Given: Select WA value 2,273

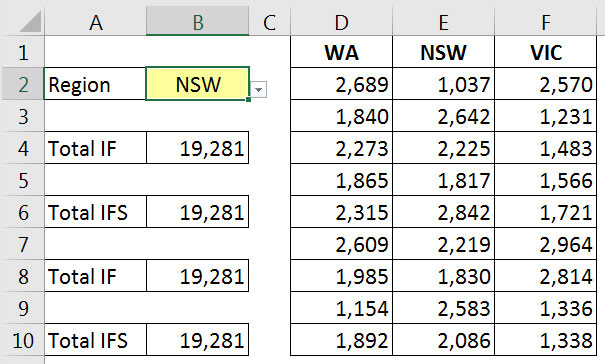Looking at the screenshot, I should (341, 148).
